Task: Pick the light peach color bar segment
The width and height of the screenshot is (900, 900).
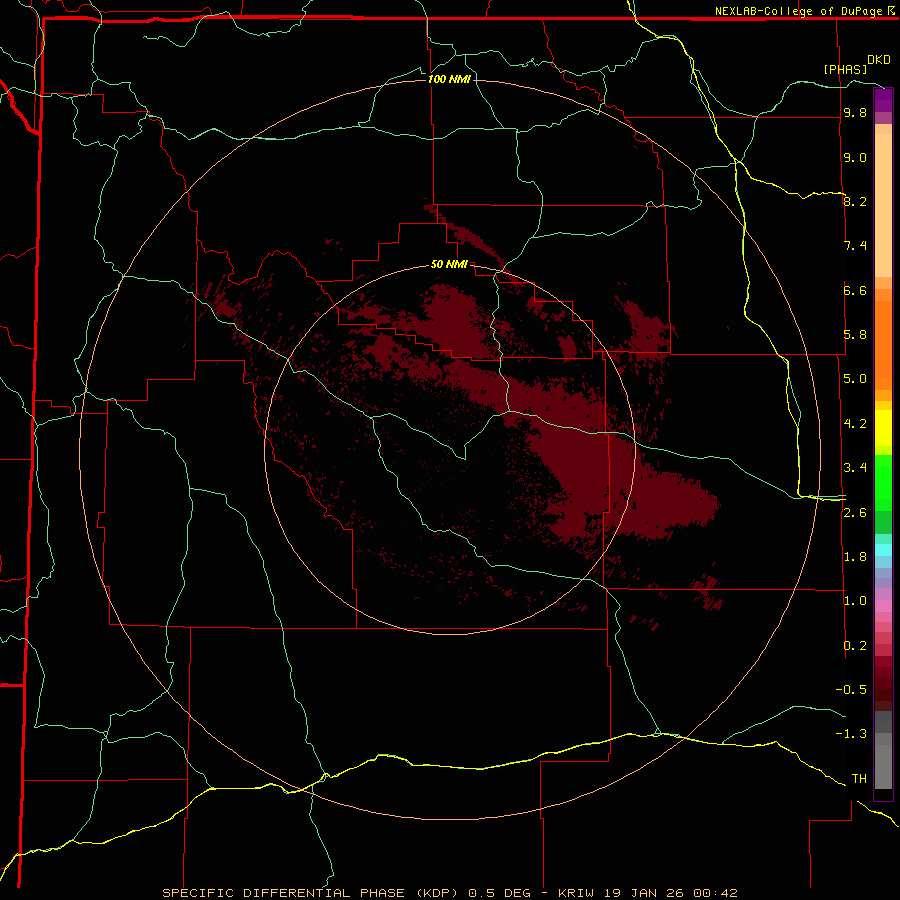Action: (883, 205)
